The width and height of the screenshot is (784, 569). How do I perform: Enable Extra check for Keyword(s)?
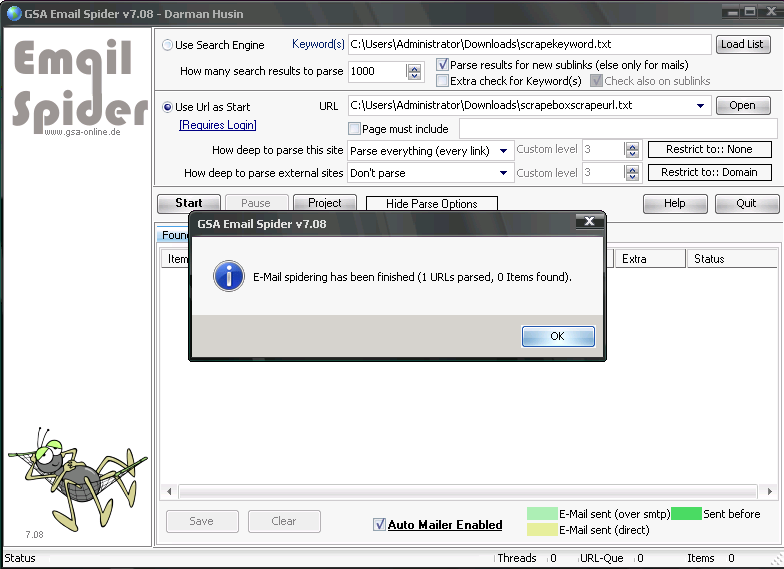tap(442, 80)
